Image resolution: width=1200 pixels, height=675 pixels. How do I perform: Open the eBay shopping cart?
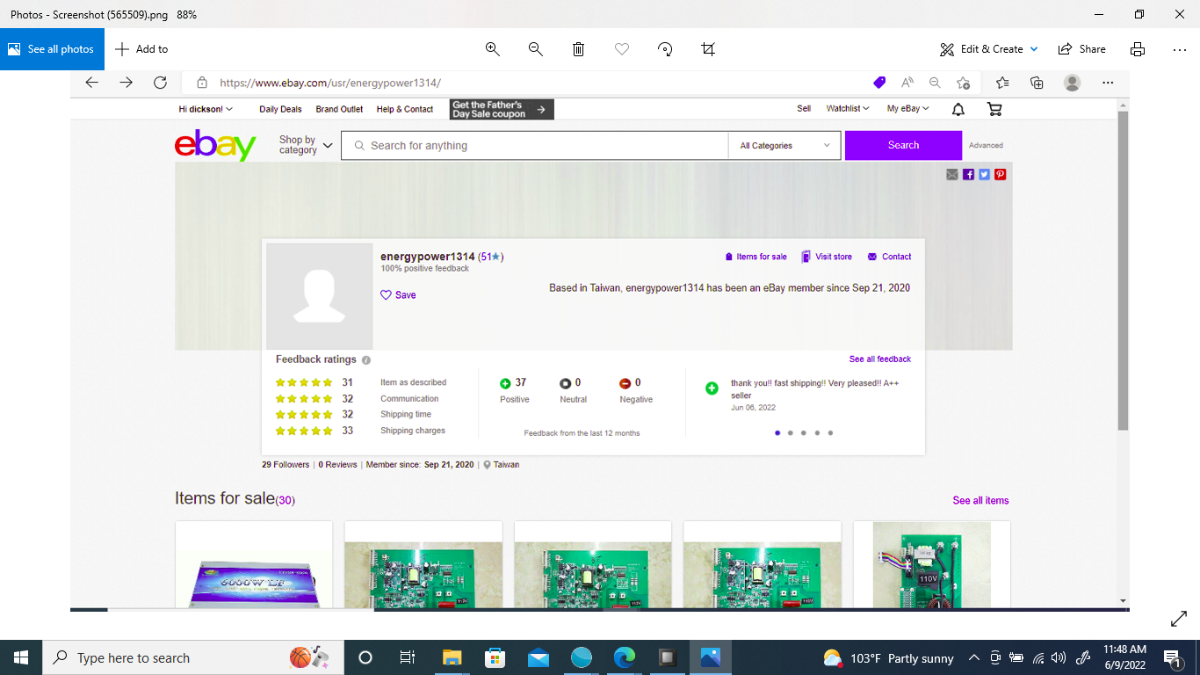(x=994, y=109)
